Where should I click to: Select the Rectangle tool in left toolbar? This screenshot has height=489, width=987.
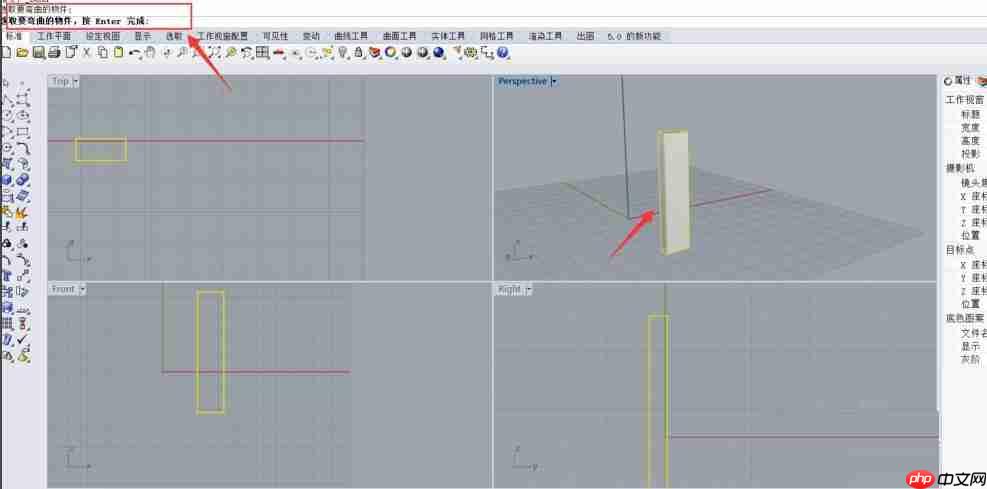tap(23, 132)
